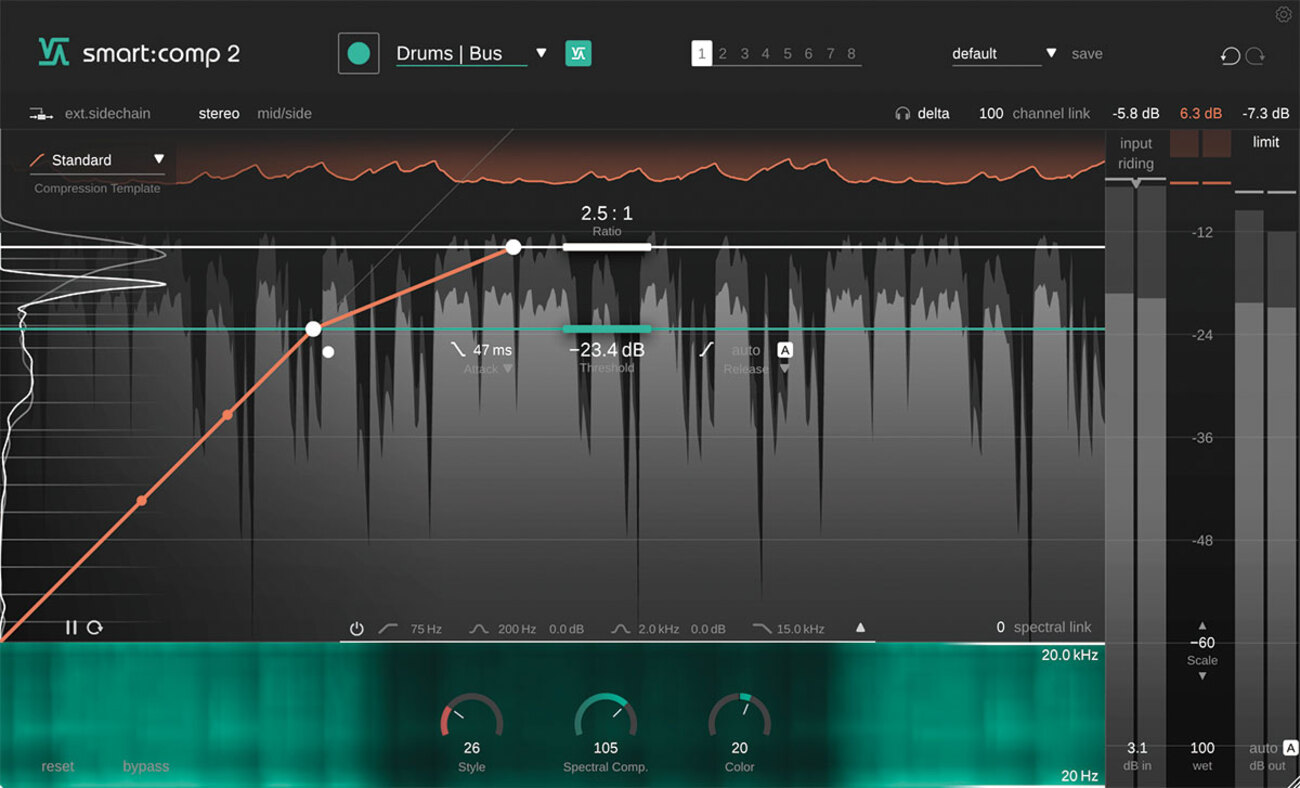Viewport: 1300px width, 788px height.
Task: Click the 100 wet value
Action: 1202,748
